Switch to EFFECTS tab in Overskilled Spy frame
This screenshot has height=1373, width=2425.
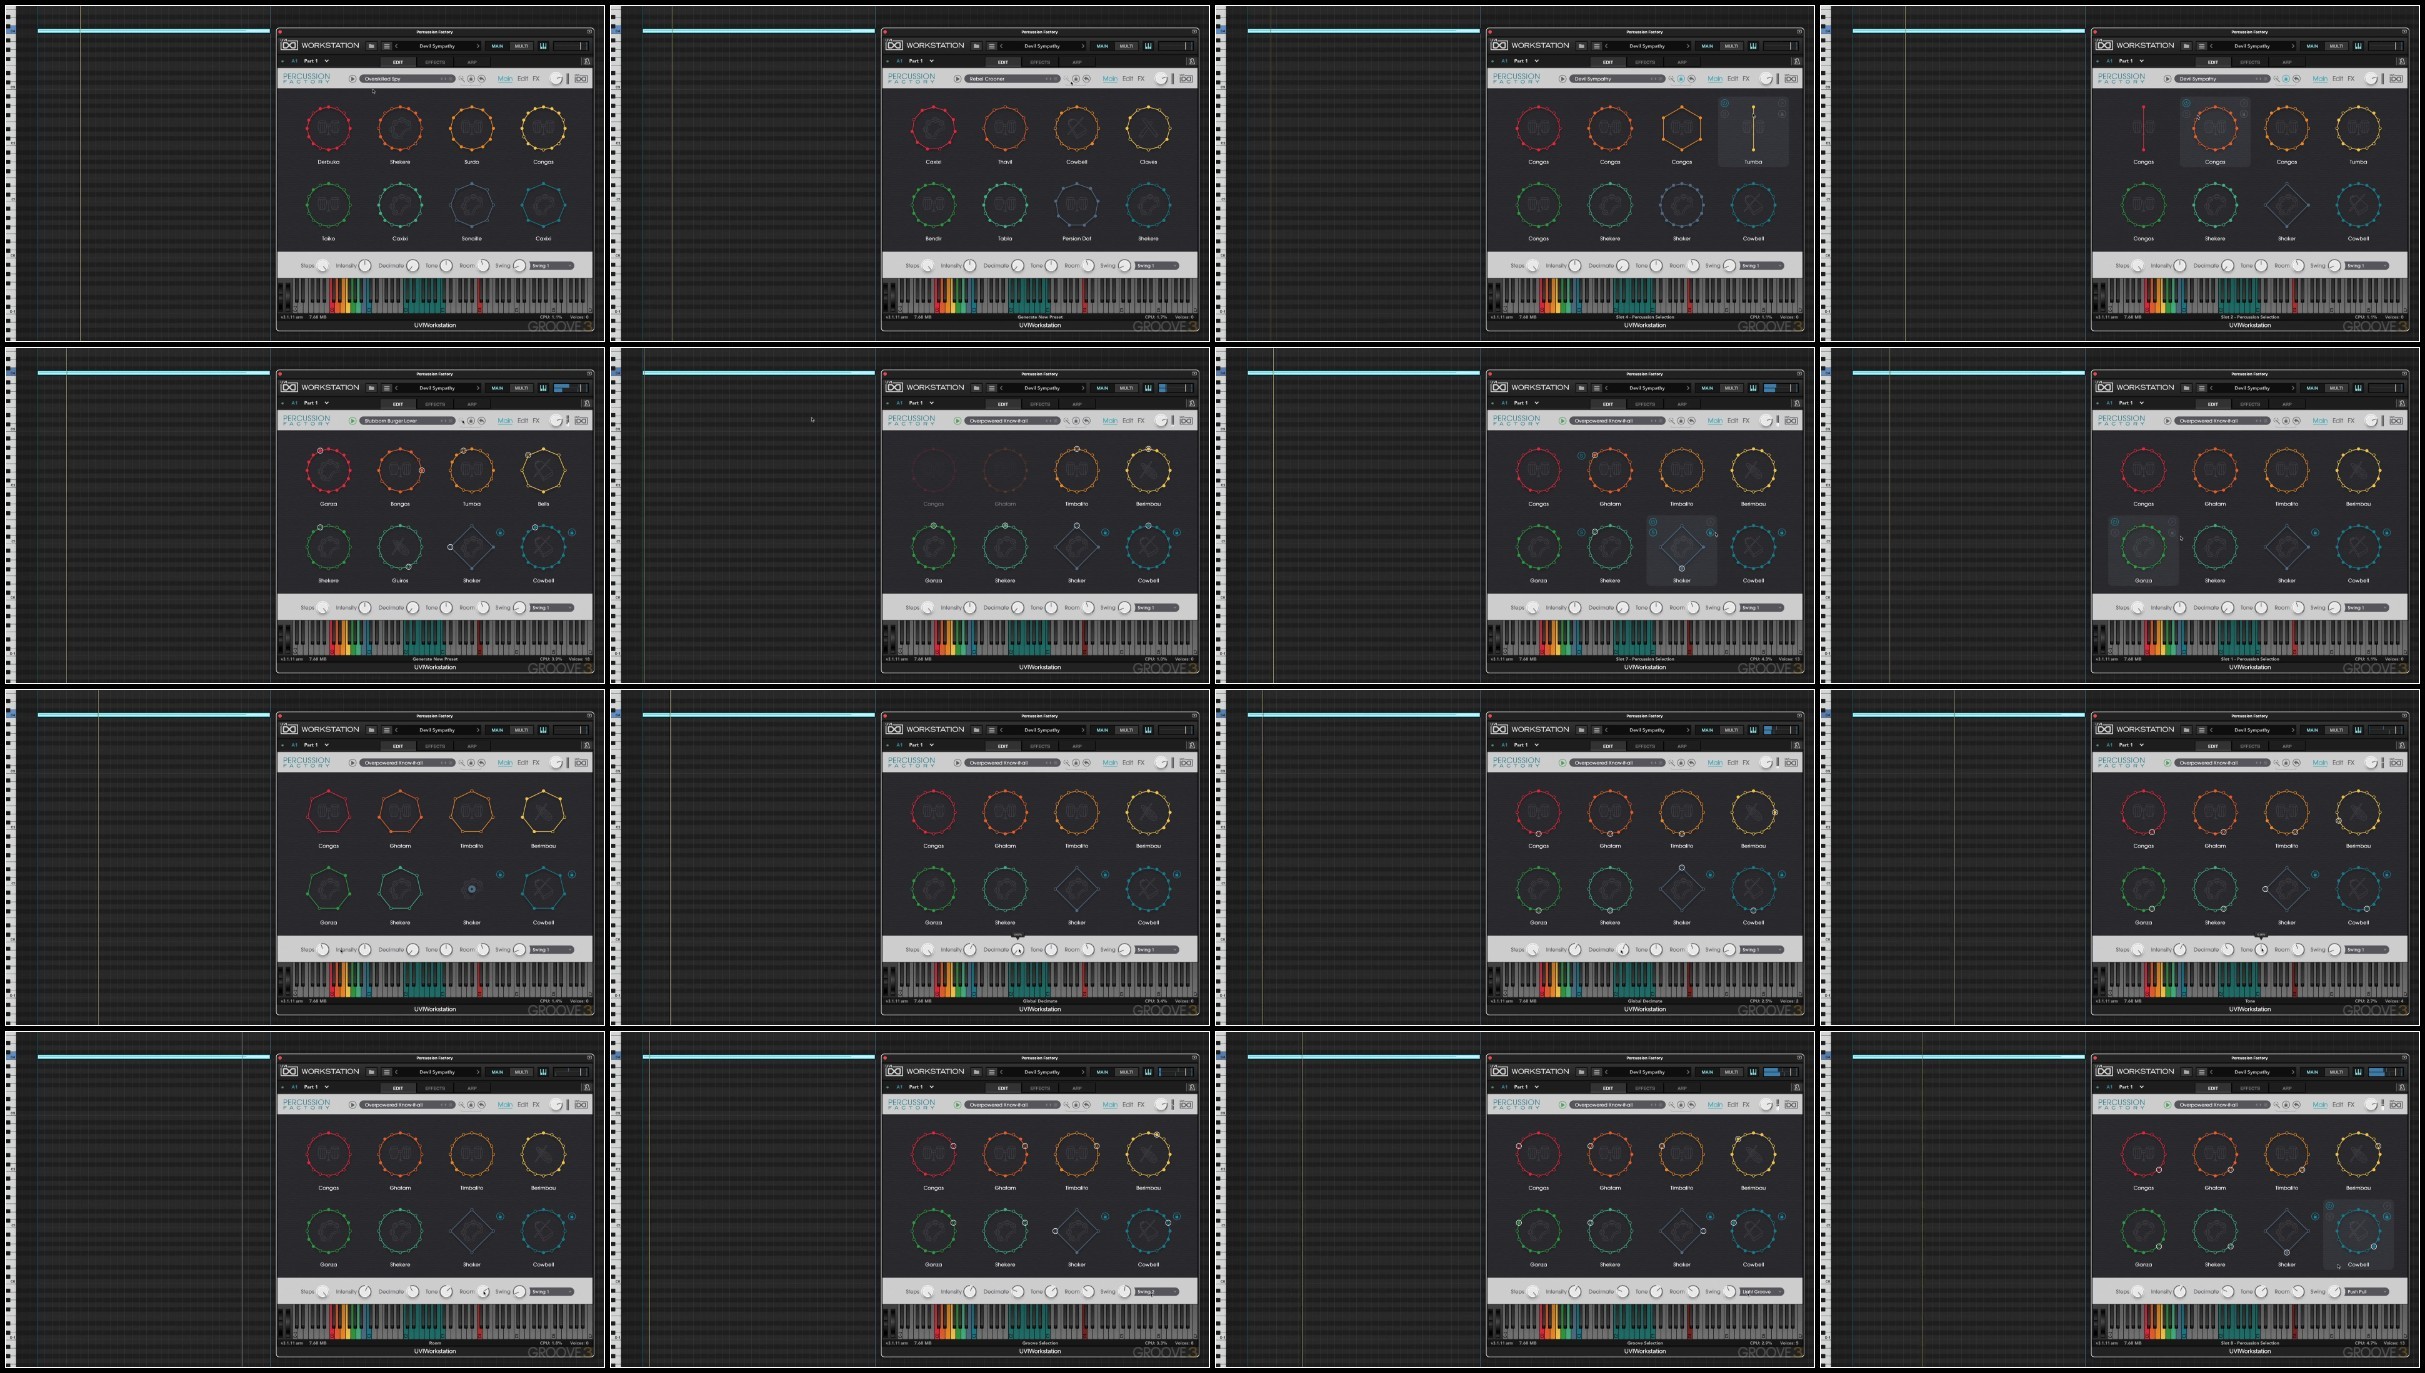(435, 62)
